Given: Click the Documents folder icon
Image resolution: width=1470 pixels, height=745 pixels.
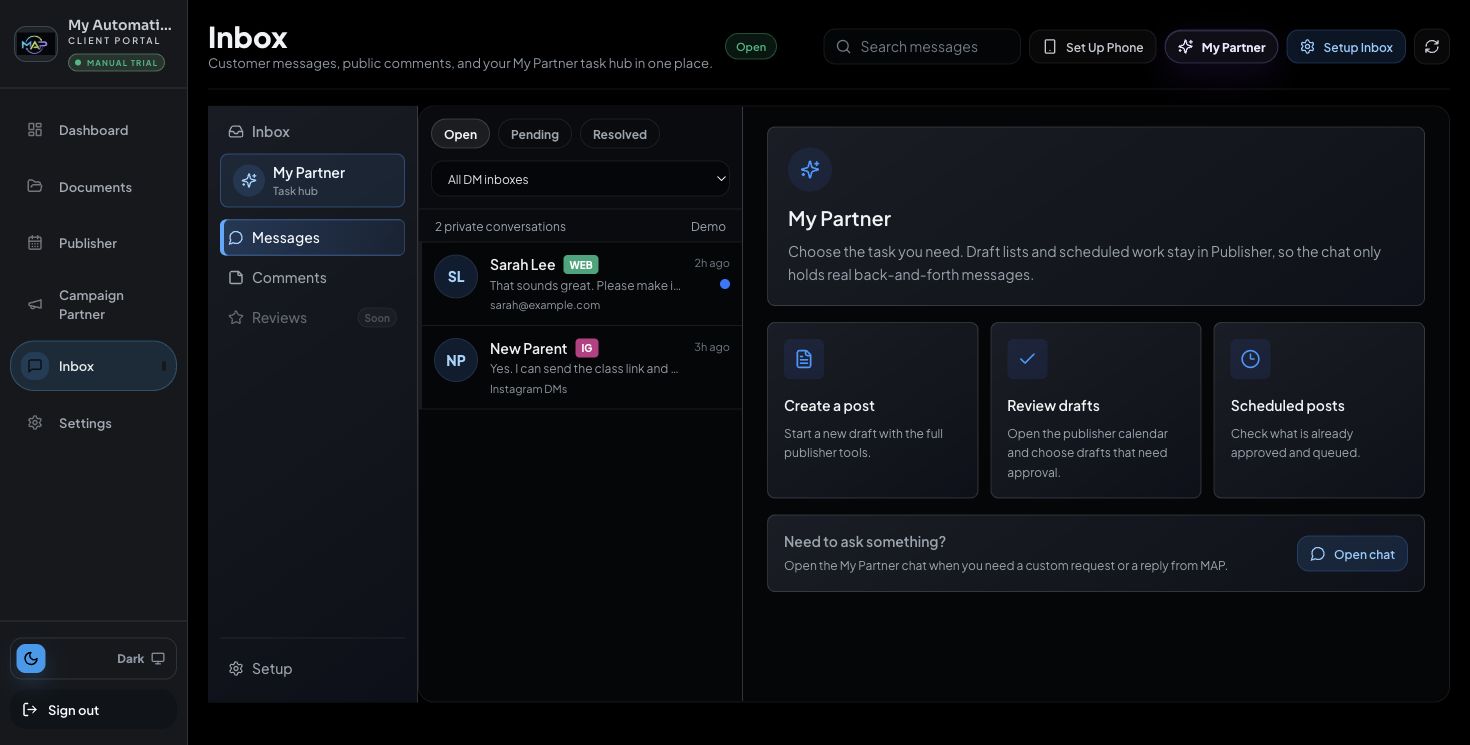Looking at the screenshot, I should tap(35, 187).
